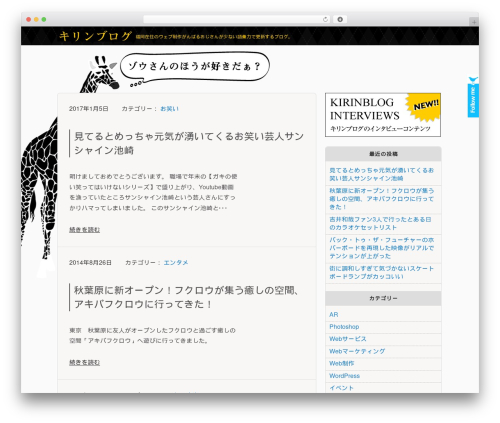Click the site tagline in the header
The width and height of the screenshot is (500, 423).
[x=213, y=37]
